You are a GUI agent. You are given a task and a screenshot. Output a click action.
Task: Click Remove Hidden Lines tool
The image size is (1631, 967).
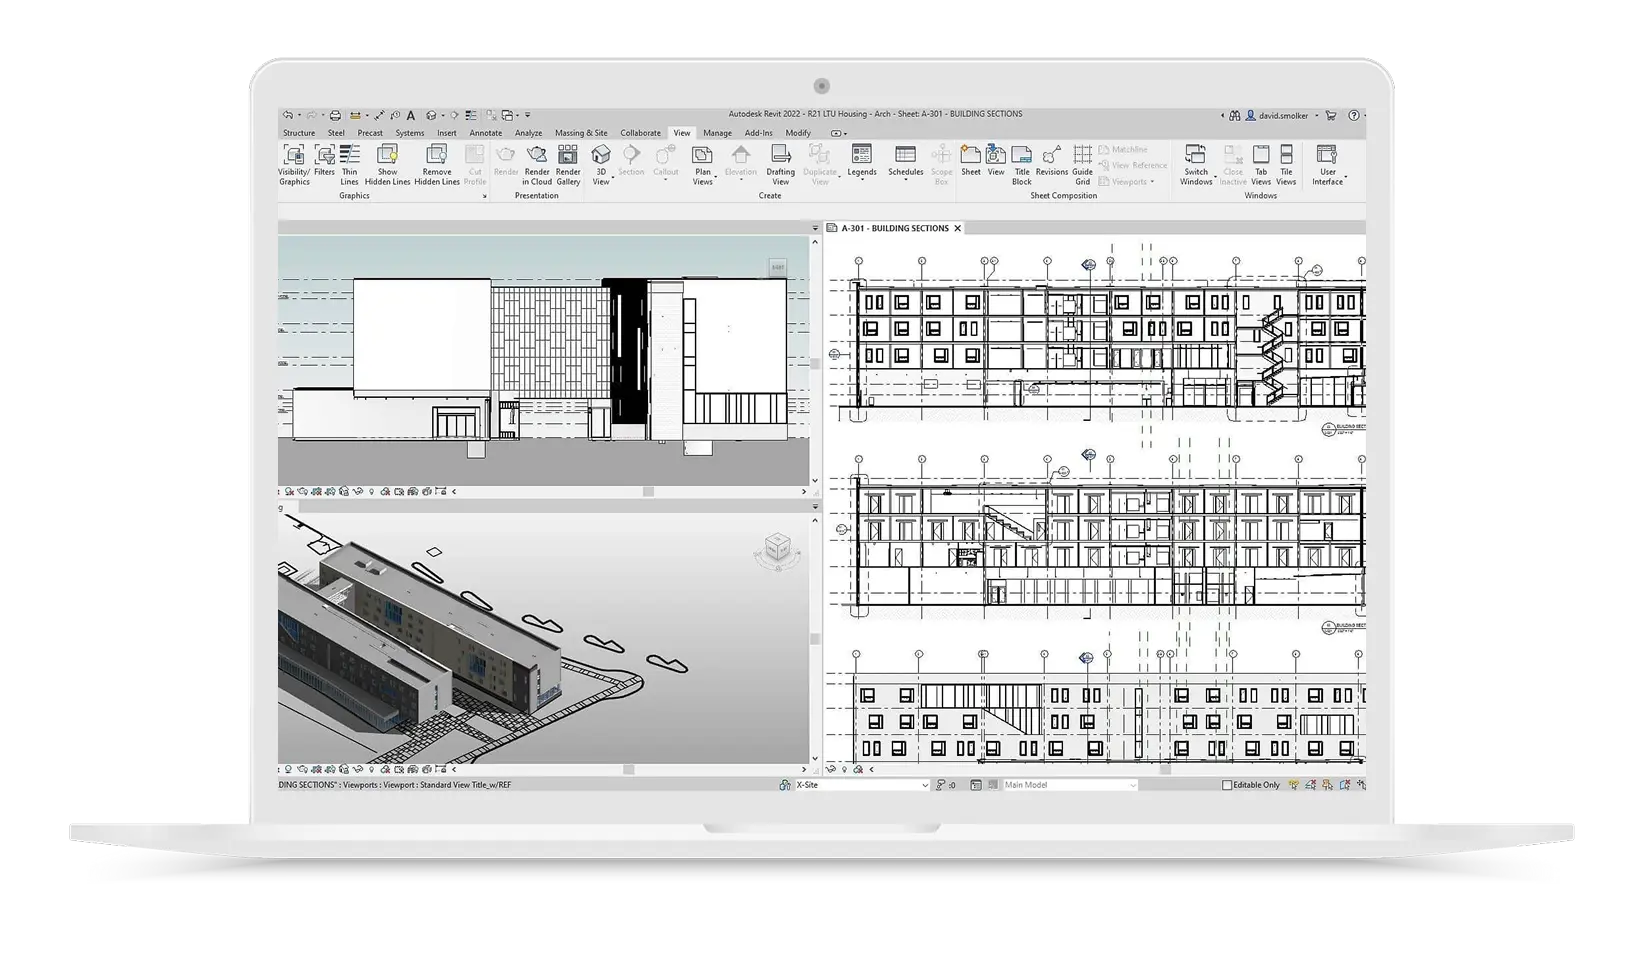[437, 165]
